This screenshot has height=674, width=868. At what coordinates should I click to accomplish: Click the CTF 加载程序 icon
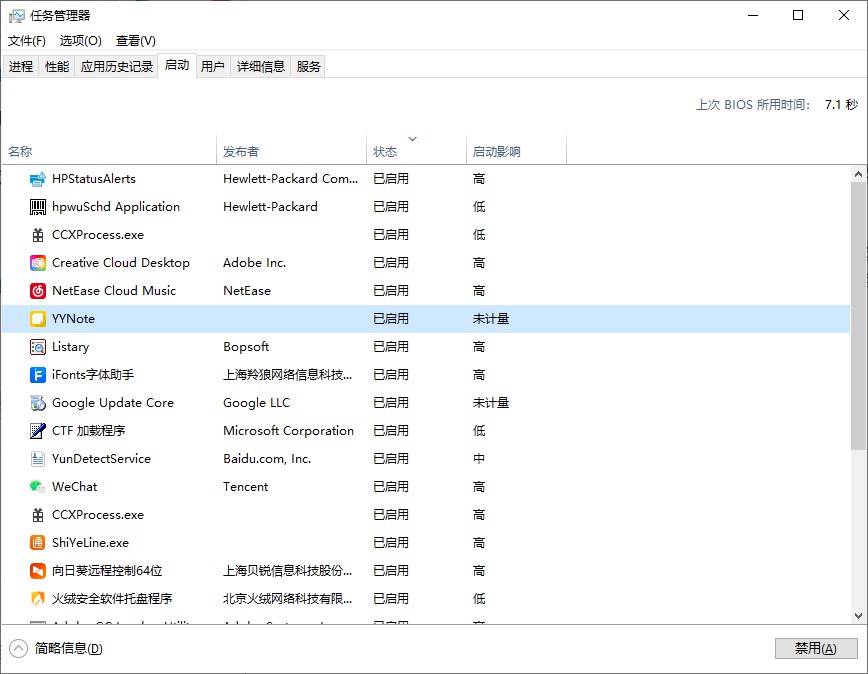[x=38, y=431]
